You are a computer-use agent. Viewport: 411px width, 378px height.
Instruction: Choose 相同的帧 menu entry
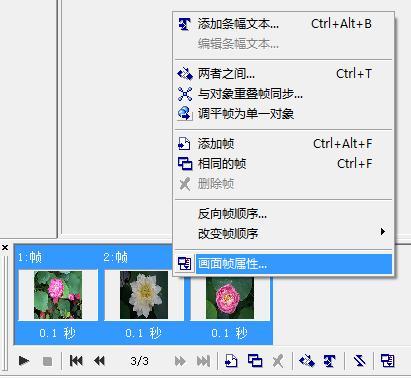(284, 164)
